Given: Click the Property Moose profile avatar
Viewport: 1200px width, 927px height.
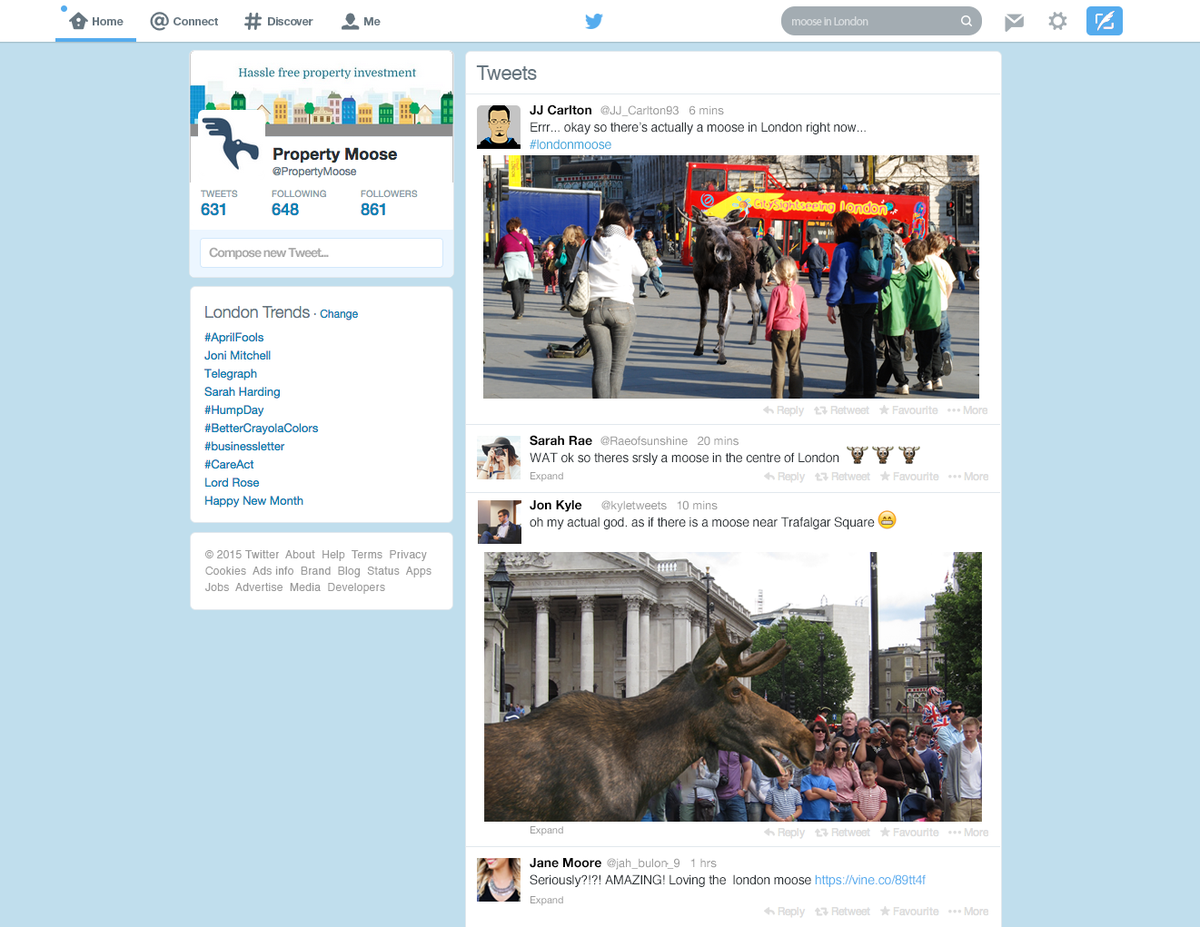Looking at the screenshot, I should coord(229,144).
